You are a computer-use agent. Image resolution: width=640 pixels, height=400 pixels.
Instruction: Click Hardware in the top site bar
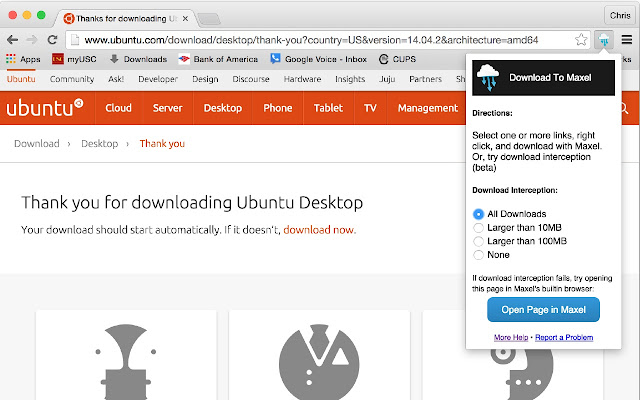(x=302, y=79)
